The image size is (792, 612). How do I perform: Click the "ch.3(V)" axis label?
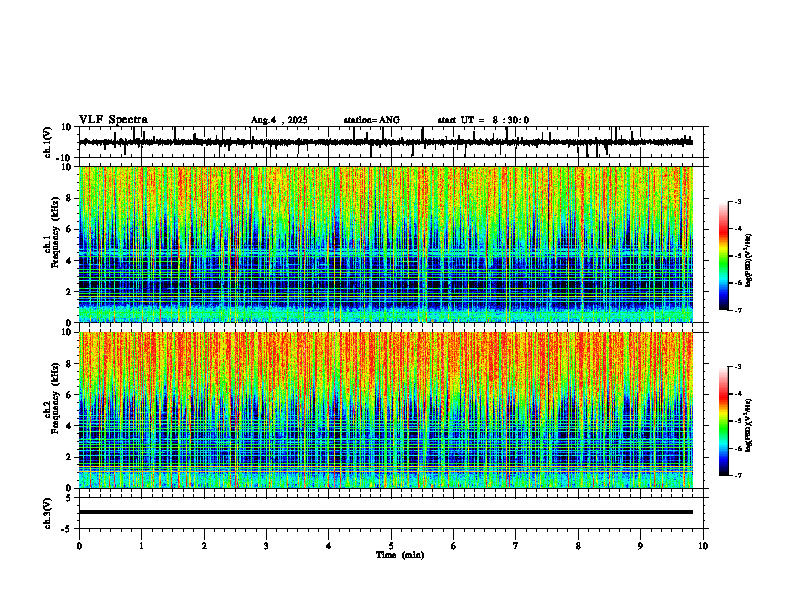[x=48, y=514]
